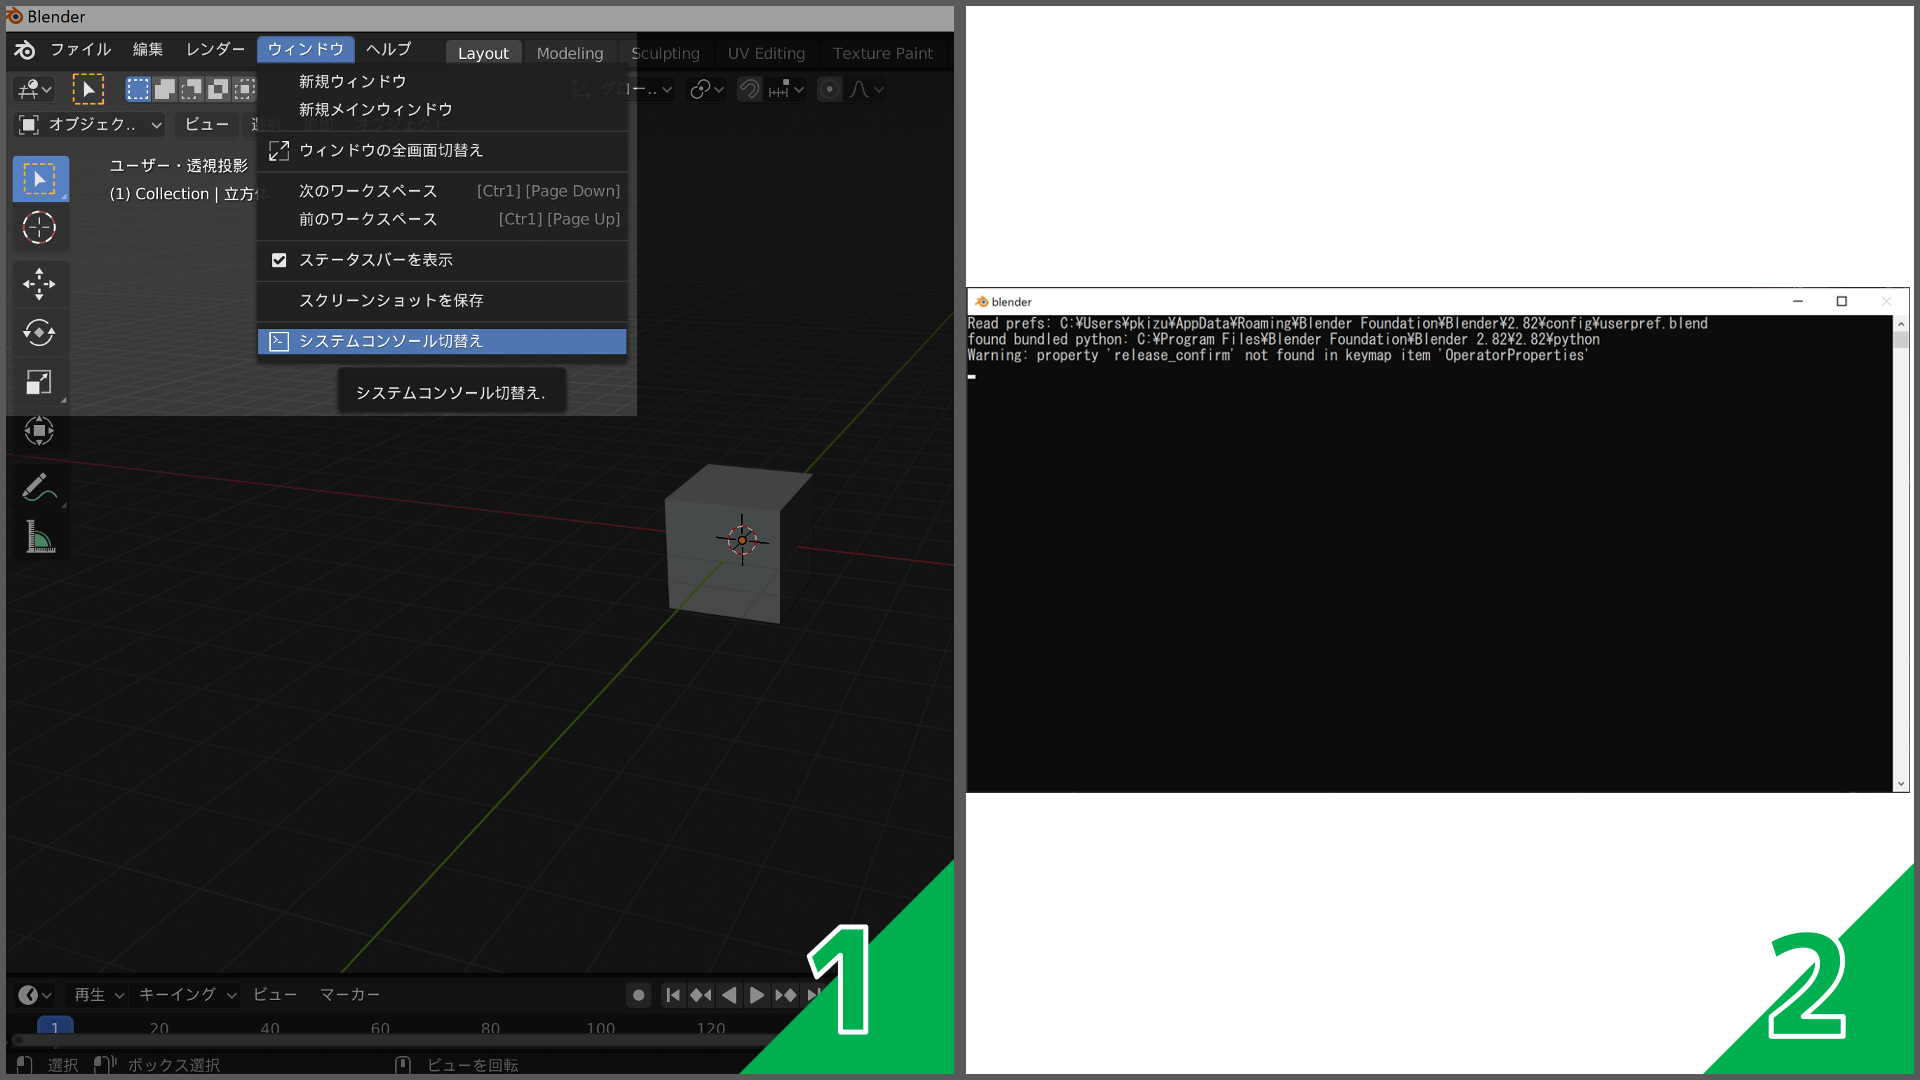Click frame 60 on the timeline

pyautogui.click(x=380, y=1028)
